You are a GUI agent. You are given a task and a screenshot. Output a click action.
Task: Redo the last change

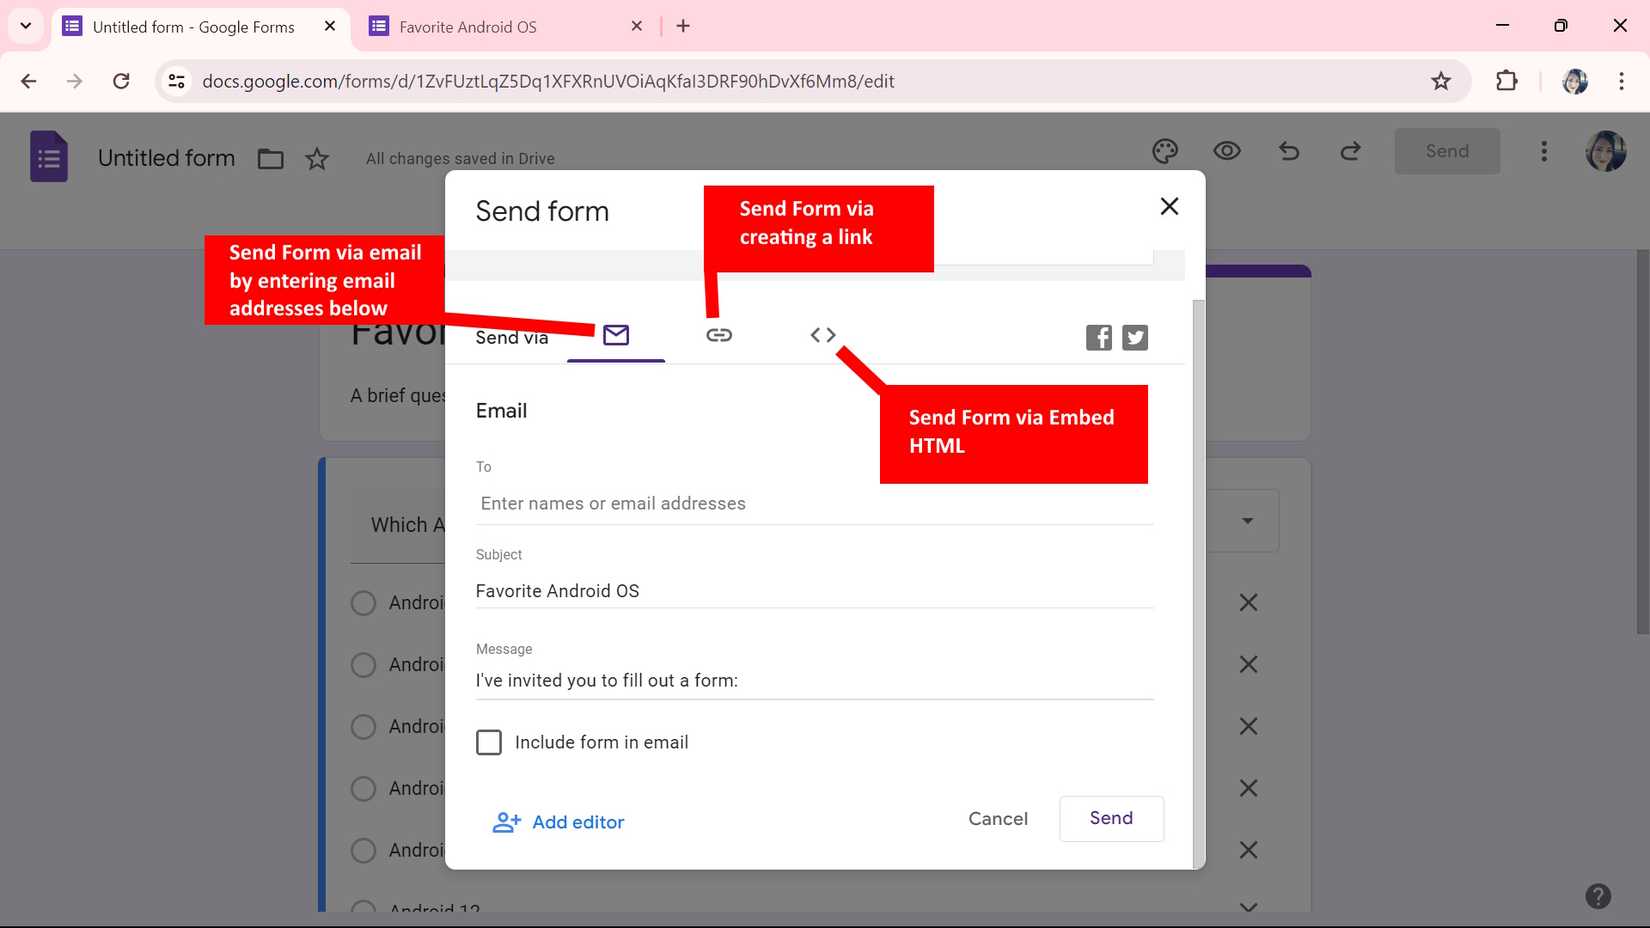pyautogui.click(x=1349, y=151)
